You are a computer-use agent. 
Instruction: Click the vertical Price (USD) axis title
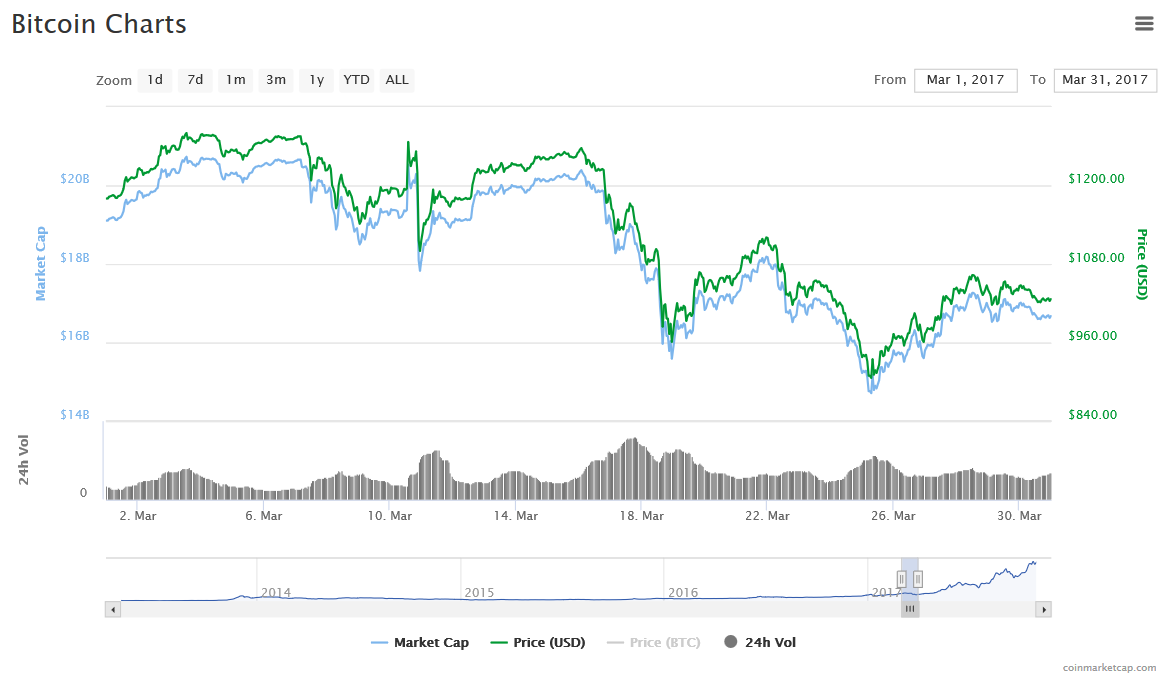[x=1142, y=264]
